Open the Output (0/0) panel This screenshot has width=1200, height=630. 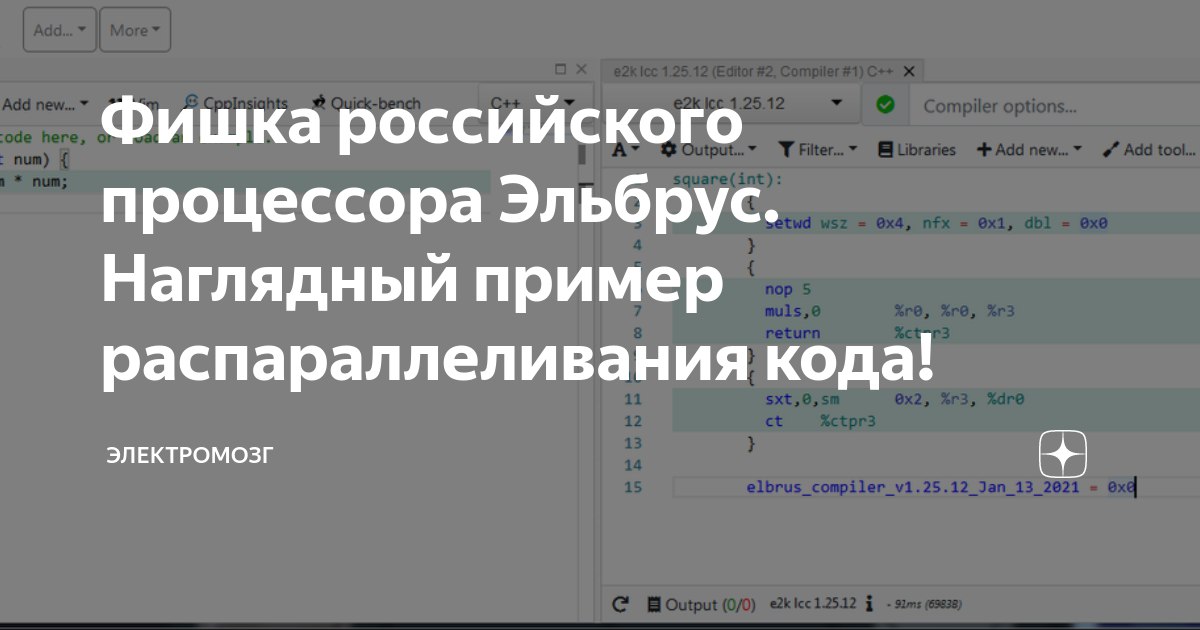701,604
